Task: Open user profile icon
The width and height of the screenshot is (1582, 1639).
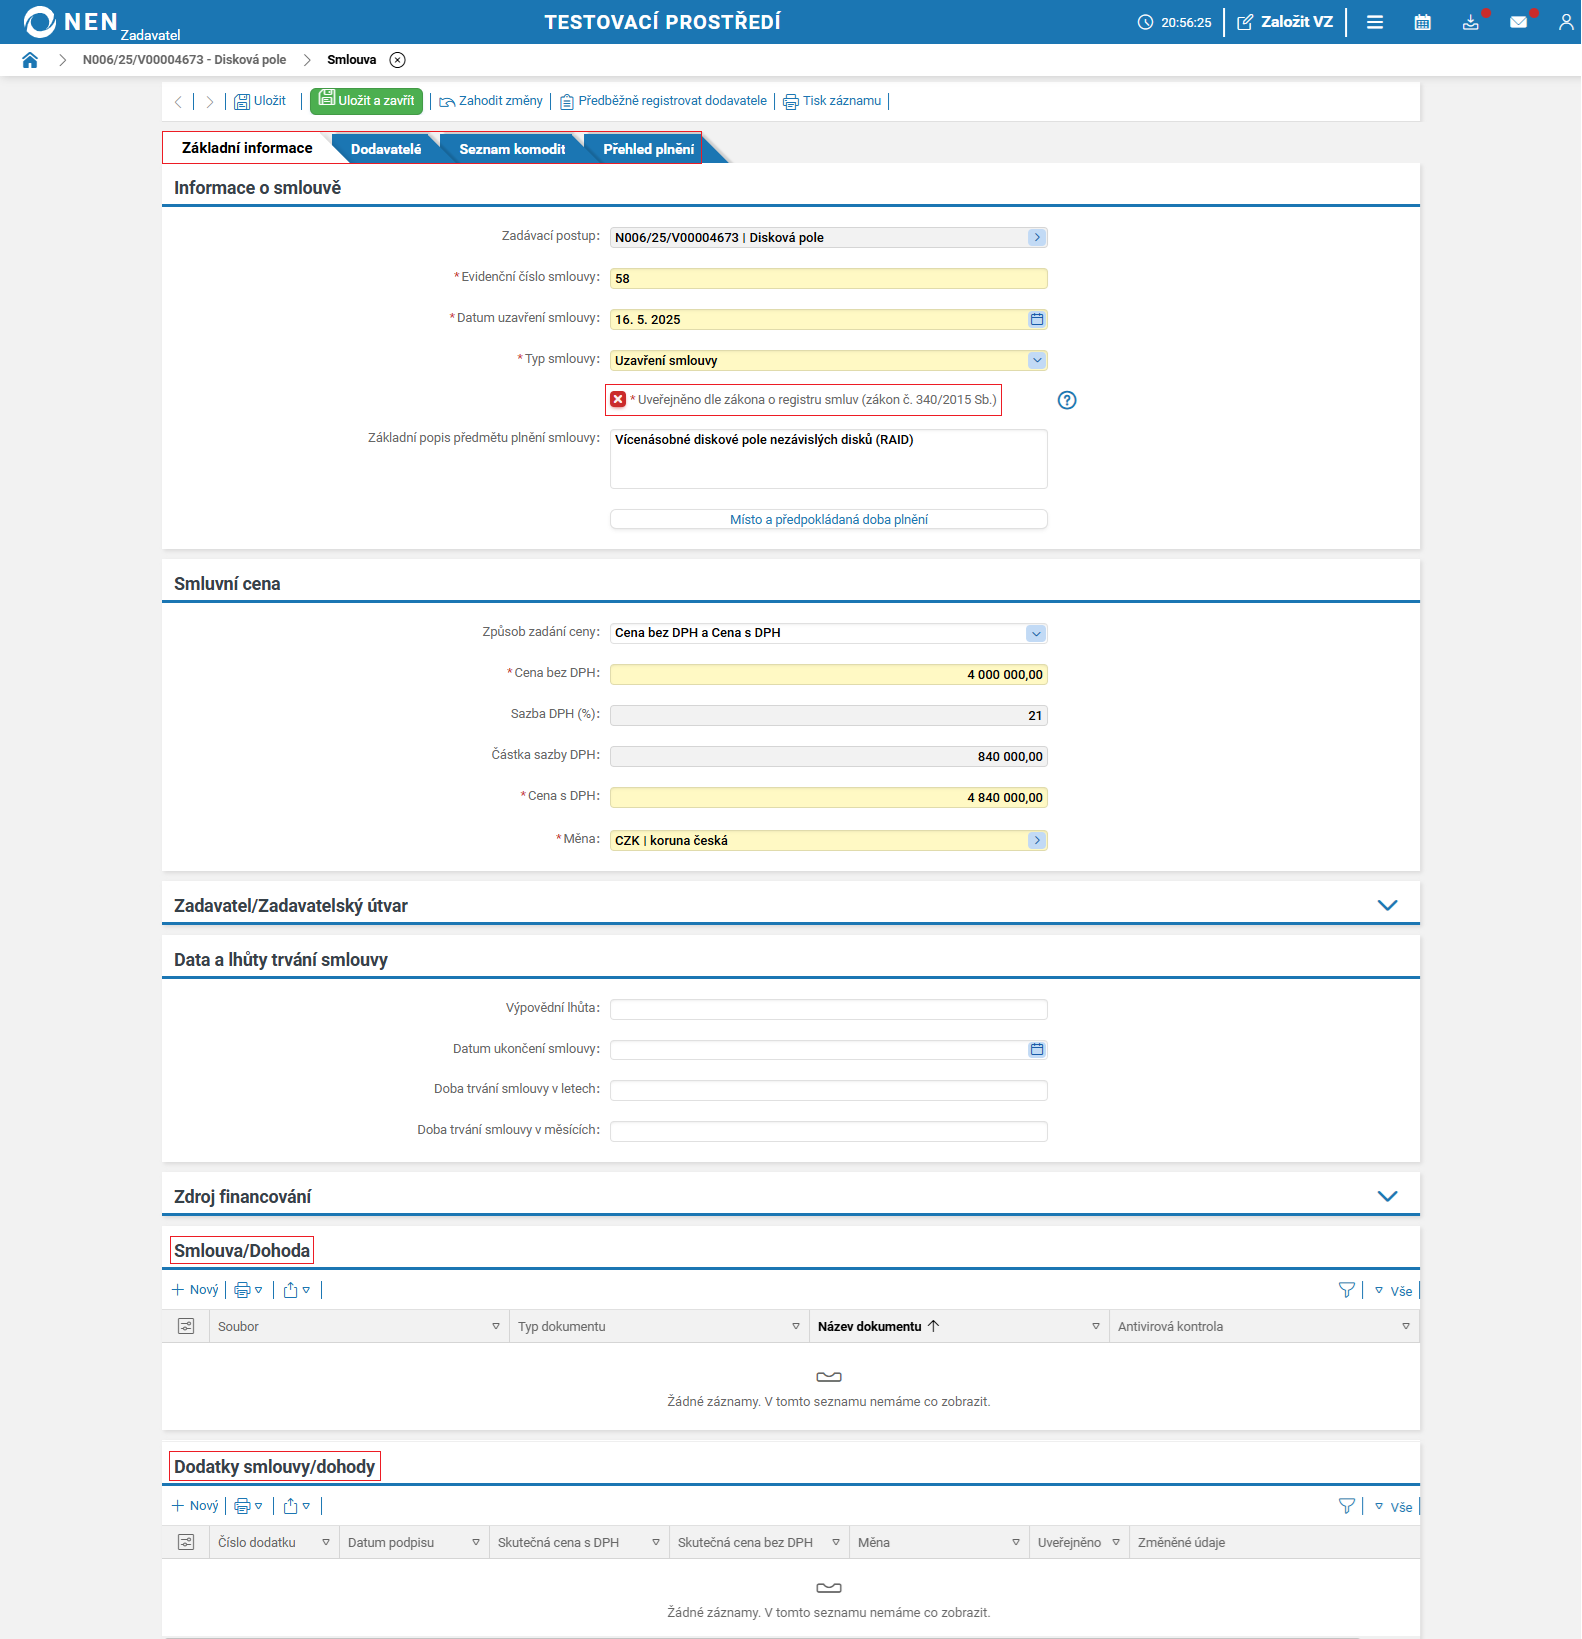Action: [1566, 22]
